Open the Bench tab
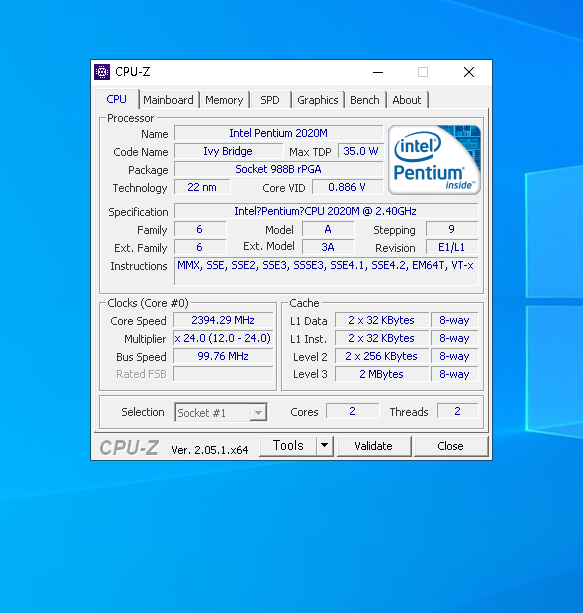Viewport: 583px width, 613px height. pos(365,100)
